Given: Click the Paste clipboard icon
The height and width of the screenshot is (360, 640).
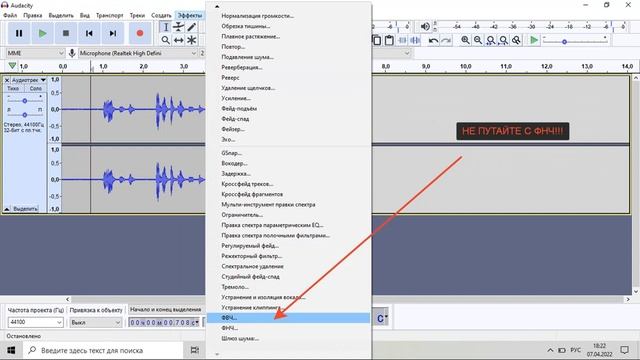Looking at the screenshot, I should (389, 40).
